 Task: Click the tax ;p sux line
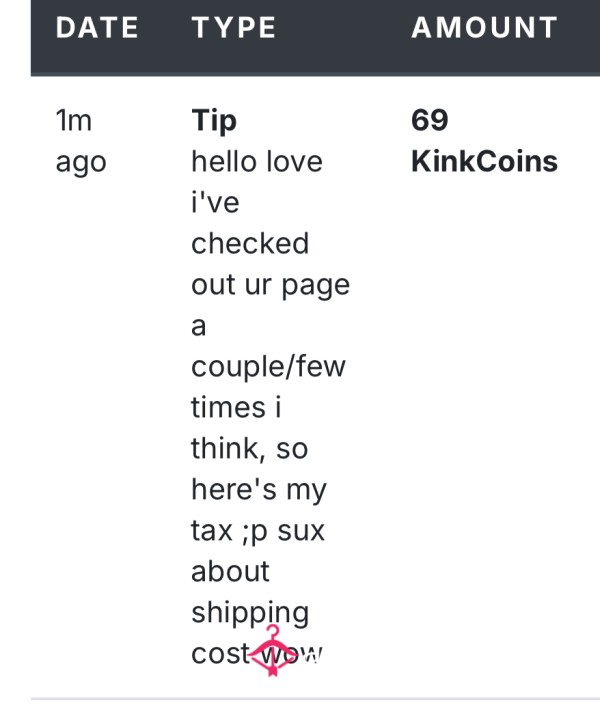tap(258, 531)
